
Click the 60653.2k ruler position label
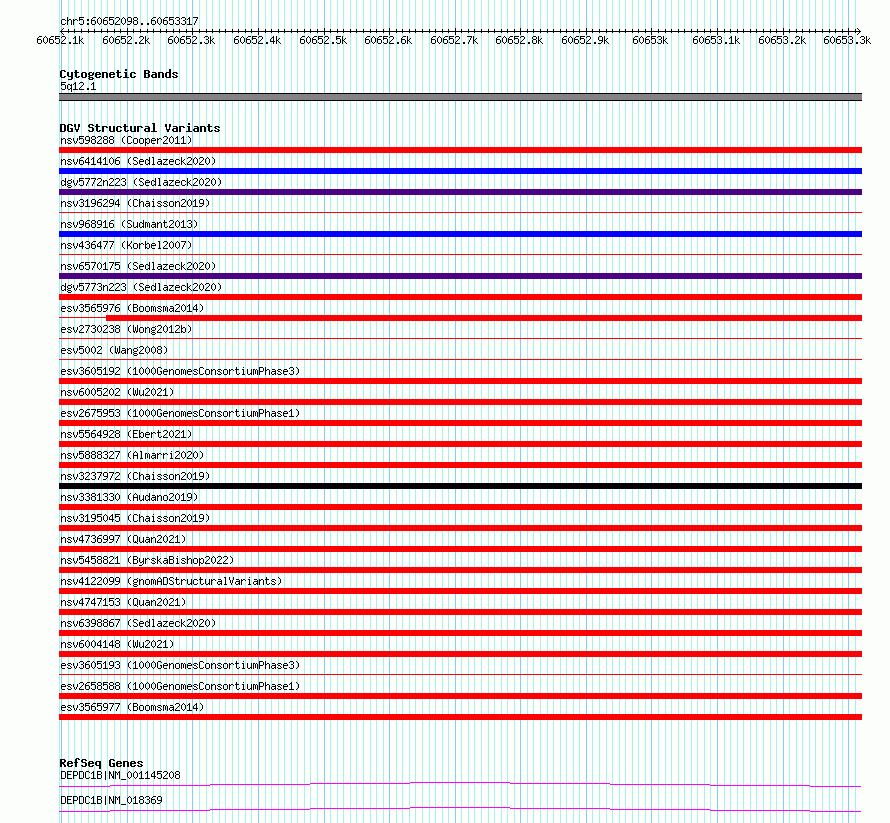pos(782,40)
